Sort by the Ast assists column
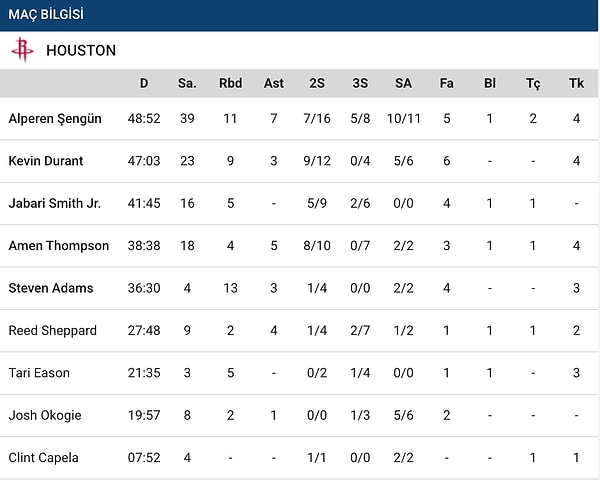 pos(274,83)
